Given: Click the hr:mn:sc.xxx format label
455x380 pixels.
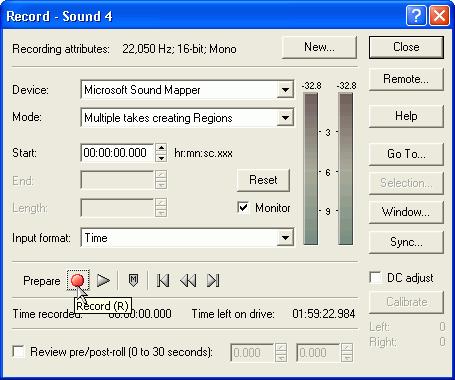Looking at the screenshot, I should 203,153.
